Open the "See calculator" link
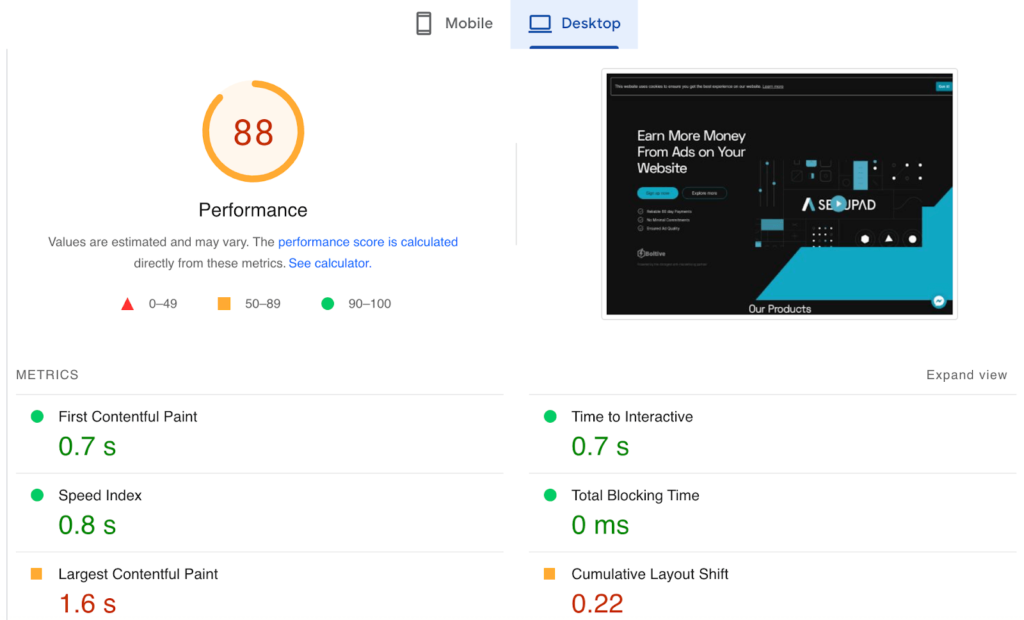The height and width of the screenshot is (620, 1024). [x=329, y=264]
